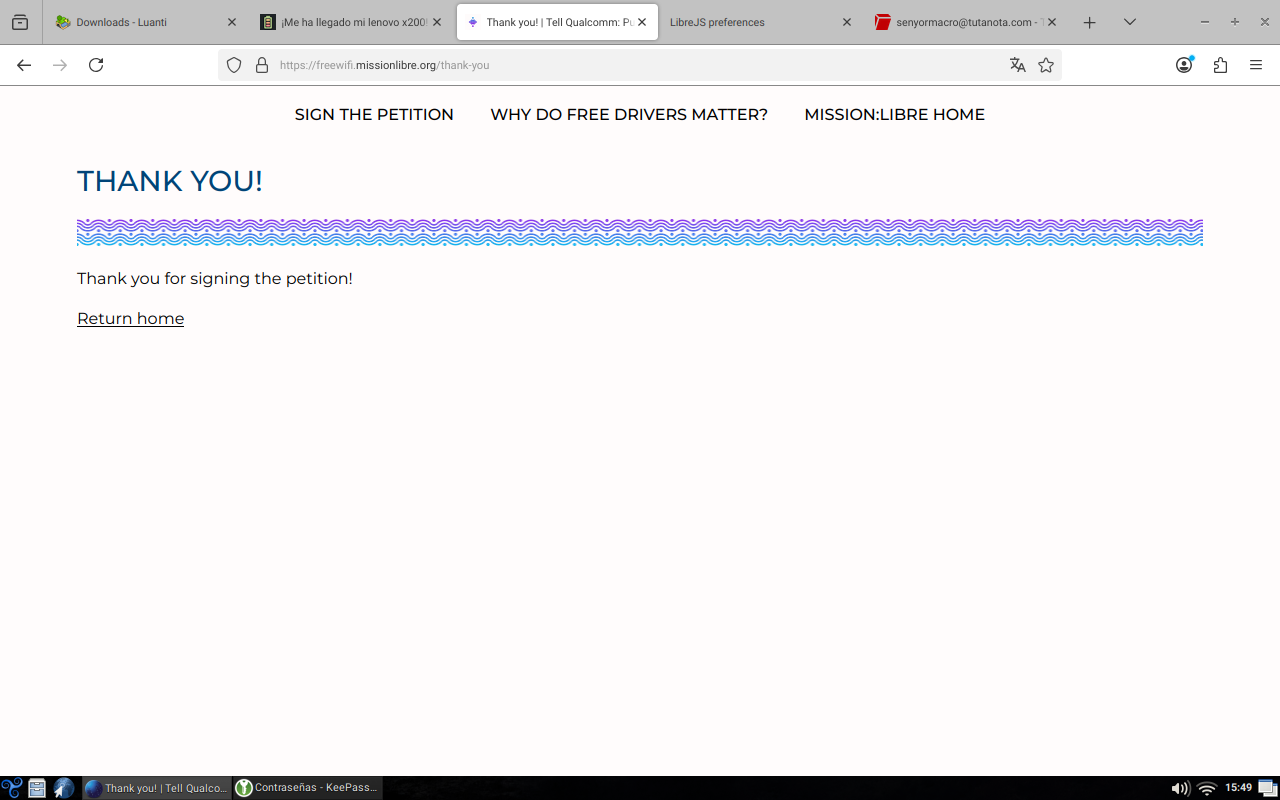Open the Firefox account menu

coord(1184,65)
